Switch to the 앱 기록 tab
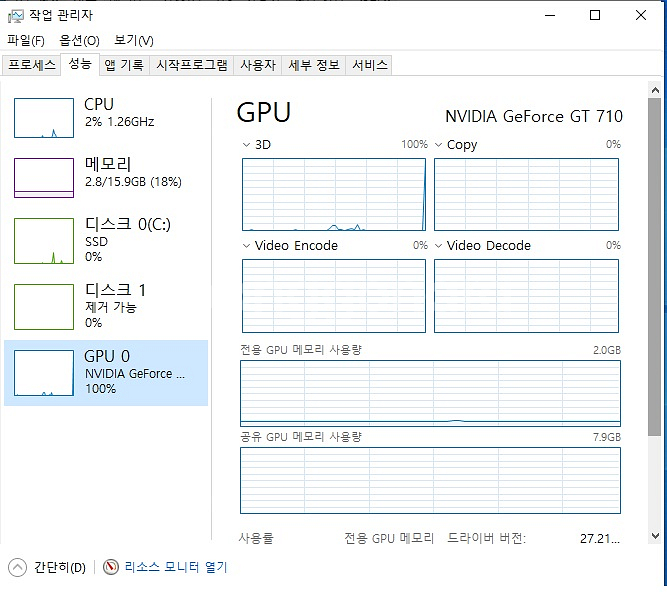This screenshot has width=667, height=592. 124,65
